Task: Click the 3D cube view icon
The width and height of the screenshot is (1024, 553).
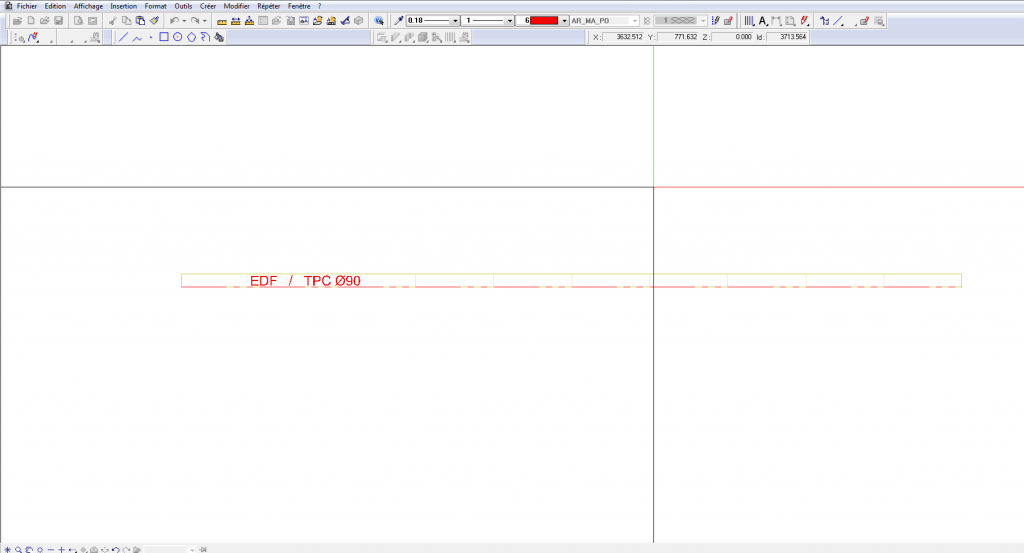Action: tap(359, 20)
